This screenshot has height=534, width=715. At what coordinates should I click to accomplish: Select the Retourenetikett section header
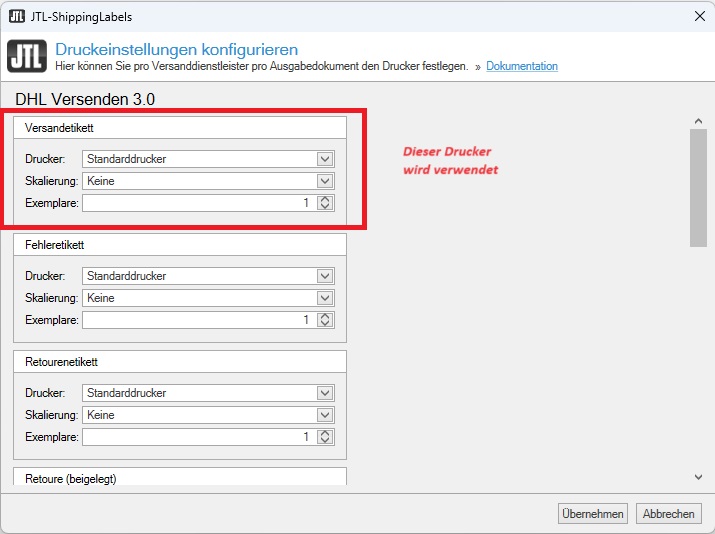pyautogui.click(x=180, y=362)
